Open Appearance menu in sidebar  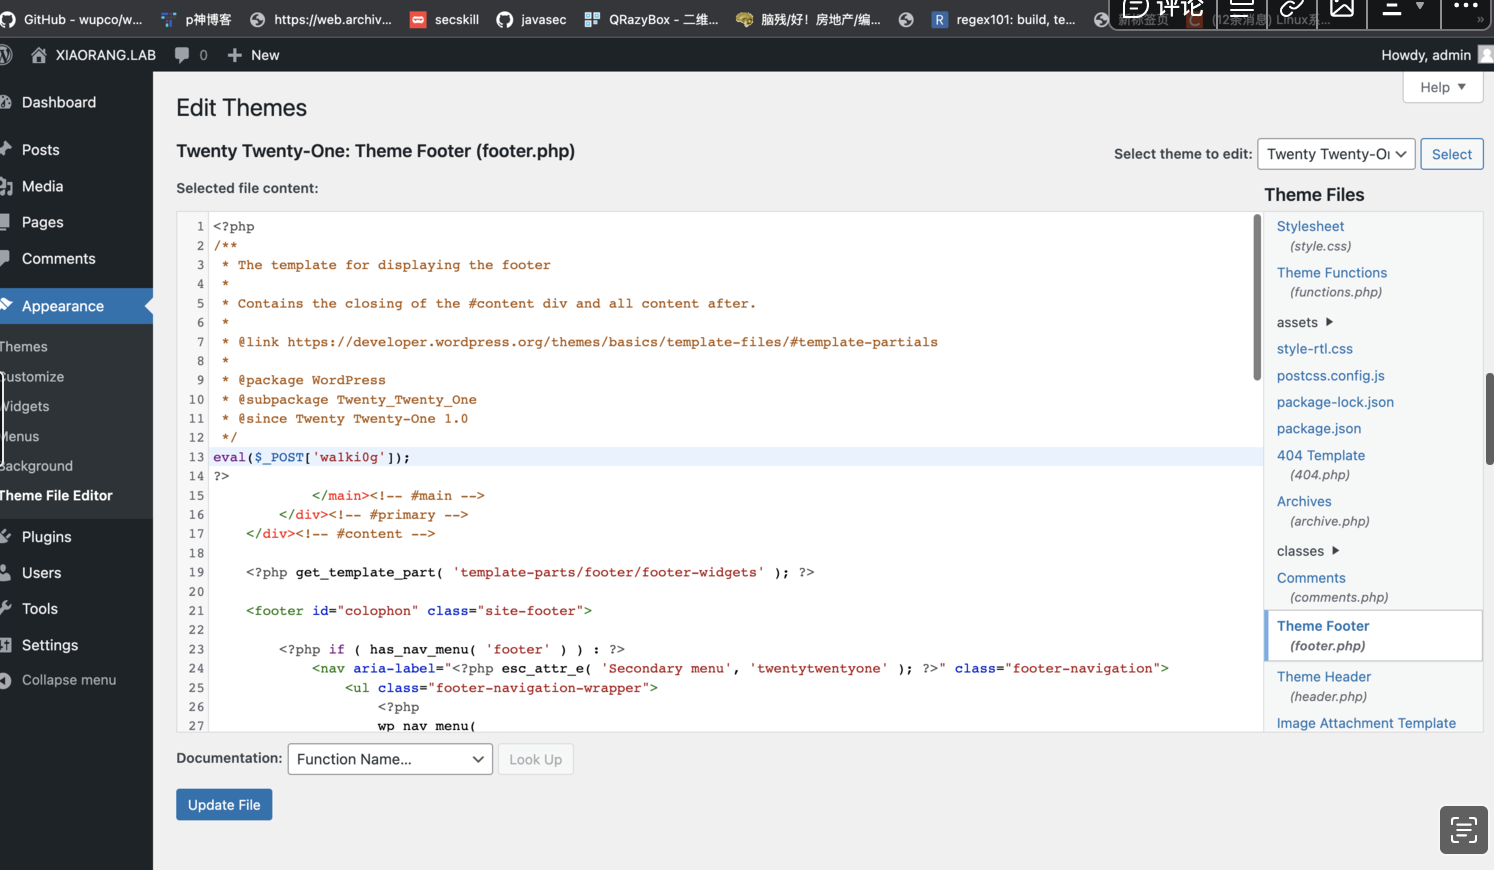(76, 306)
